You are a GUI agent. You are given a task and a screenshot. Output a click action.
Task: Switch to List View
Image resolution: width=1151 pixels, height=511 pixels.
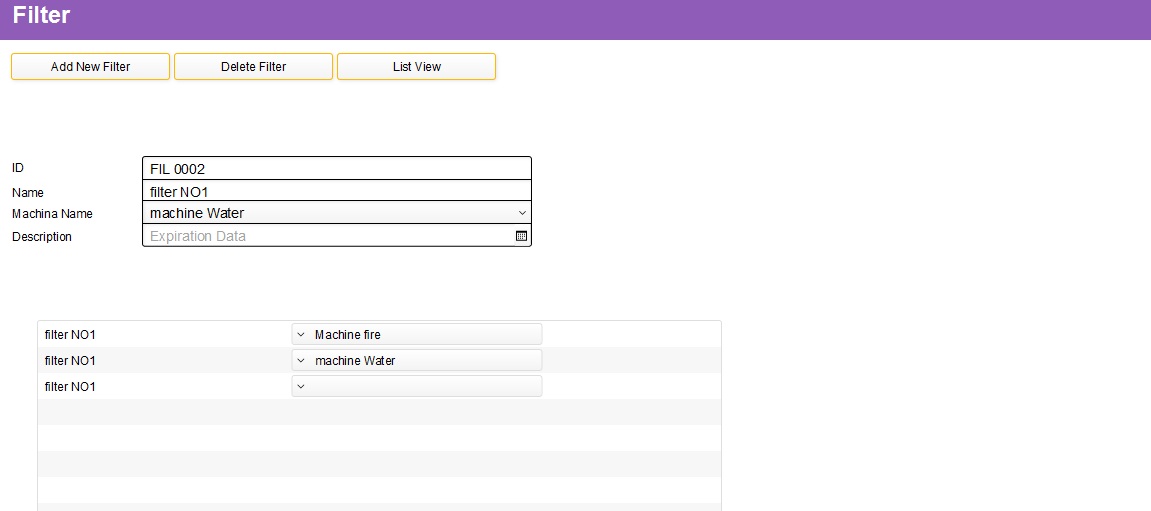416,66
